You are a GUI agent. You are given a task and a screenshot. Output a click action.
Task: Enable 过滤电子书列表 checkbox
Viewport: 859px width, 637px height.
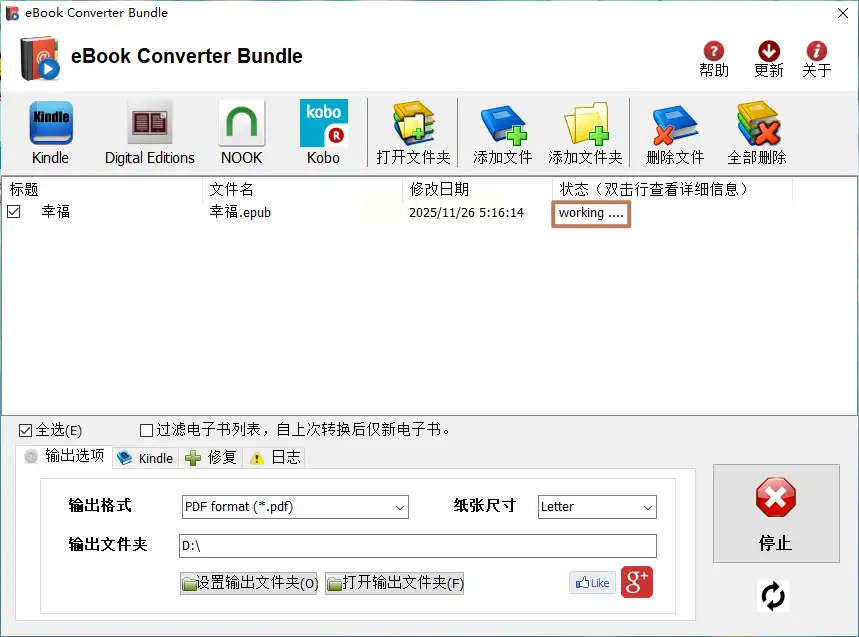[146, 430]
